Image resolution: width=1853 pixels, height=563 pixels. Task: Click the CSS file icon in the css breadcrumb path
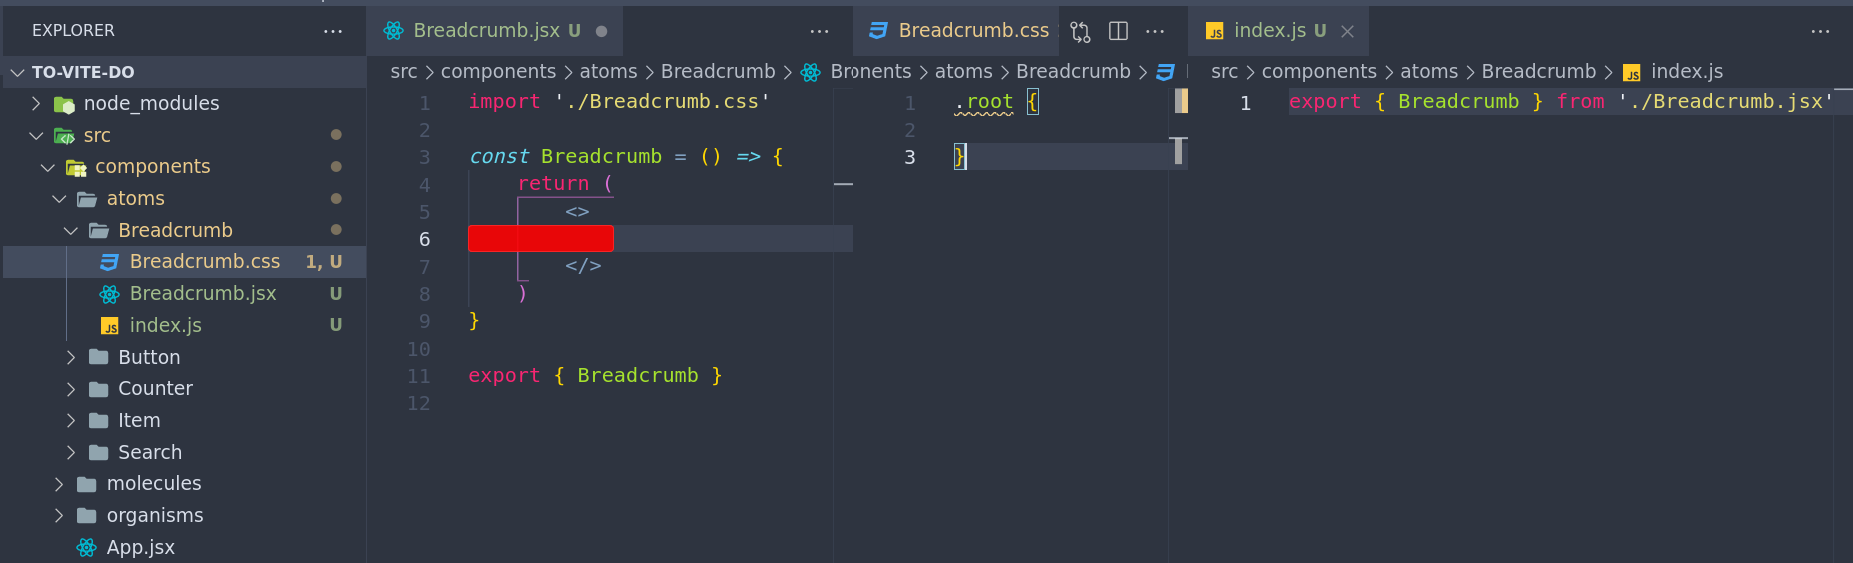[x=1165, y=72]
